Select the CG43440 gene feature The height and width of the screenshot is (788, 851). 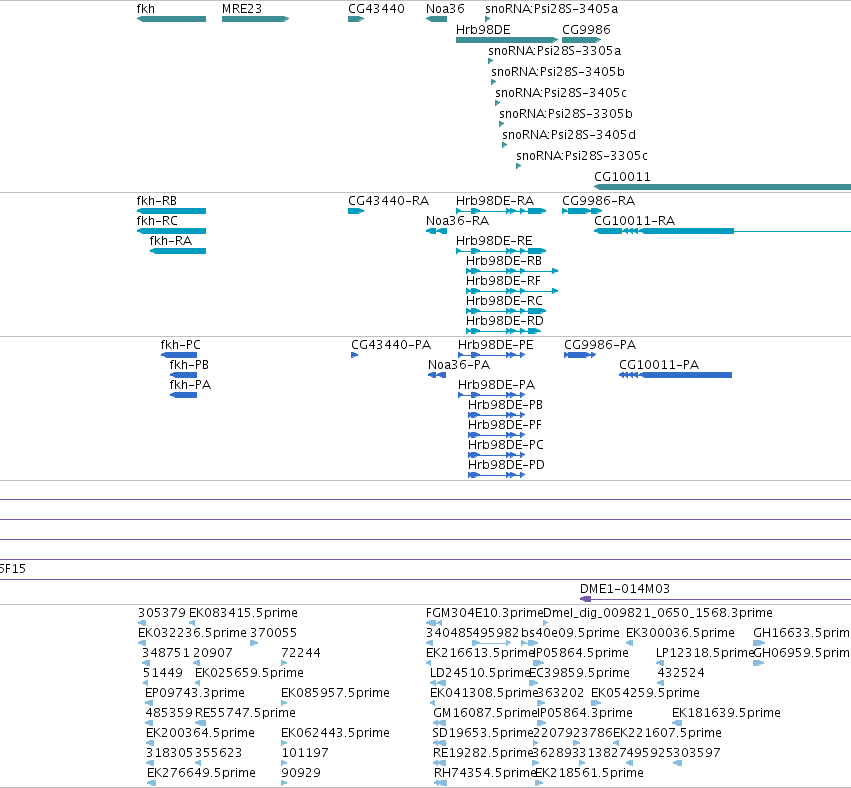pyautogui.click(x=356, y=19)
